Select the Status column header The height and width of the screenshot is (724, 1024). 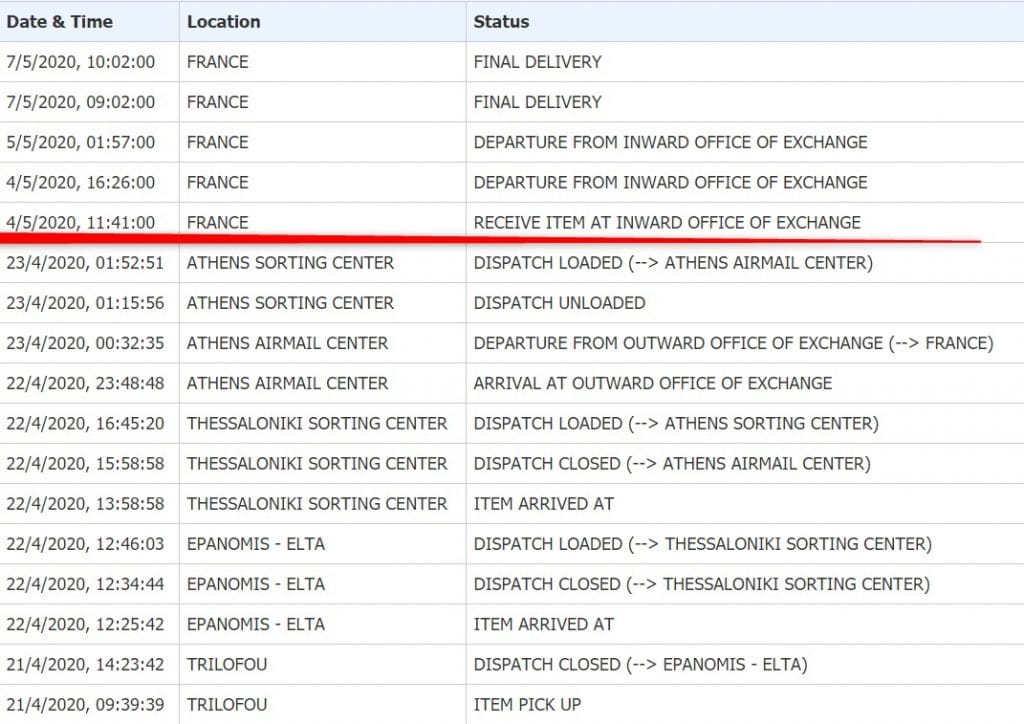[x=501, y=21]
